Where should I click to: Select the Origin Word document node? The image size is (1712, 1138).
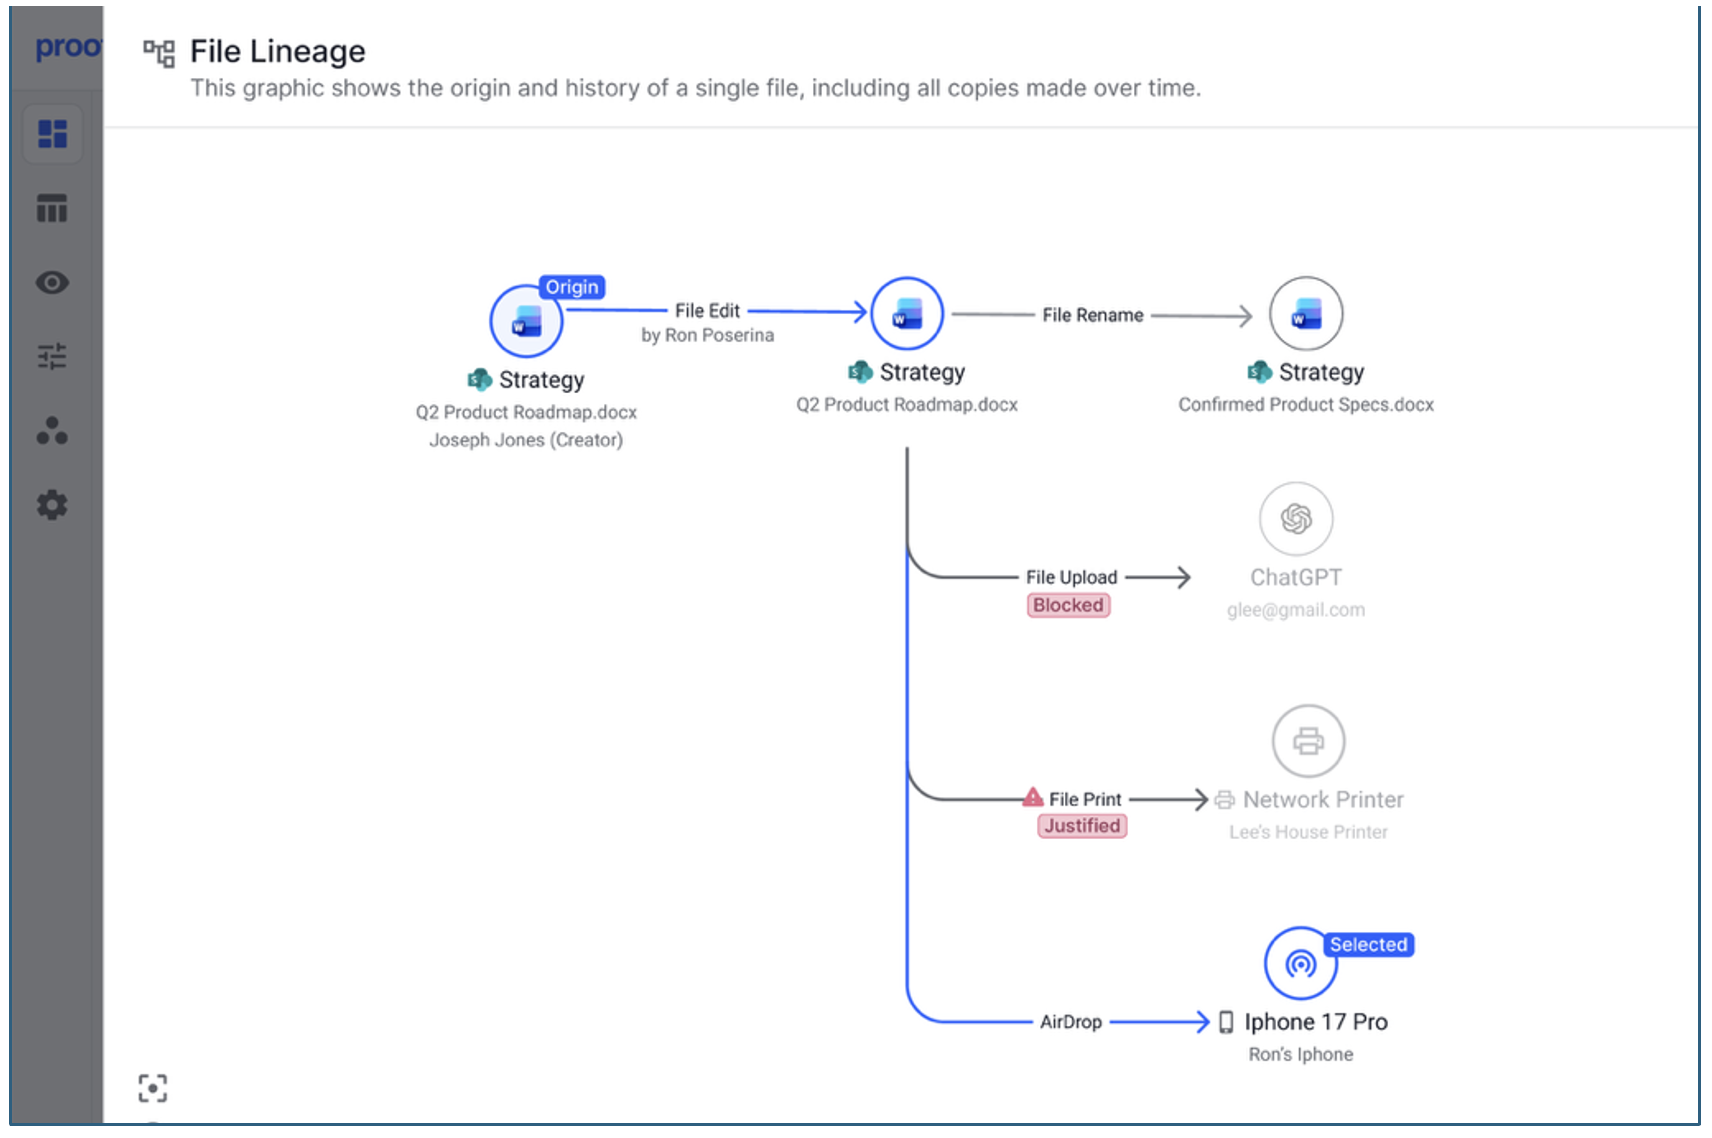tap(526, 322)
